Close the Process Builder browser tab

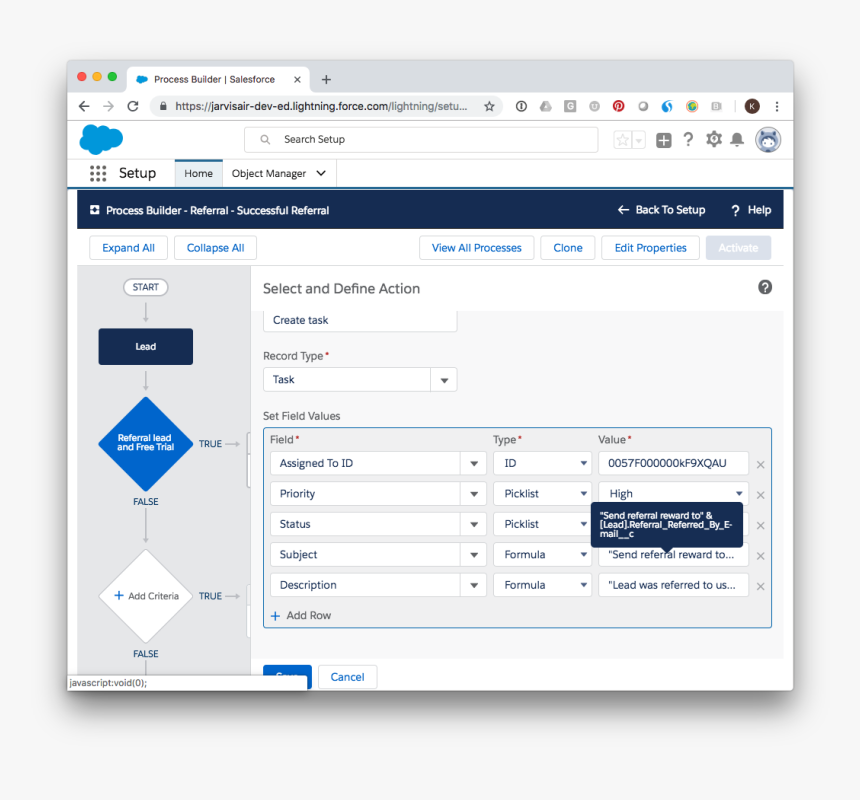coord(297,80)
